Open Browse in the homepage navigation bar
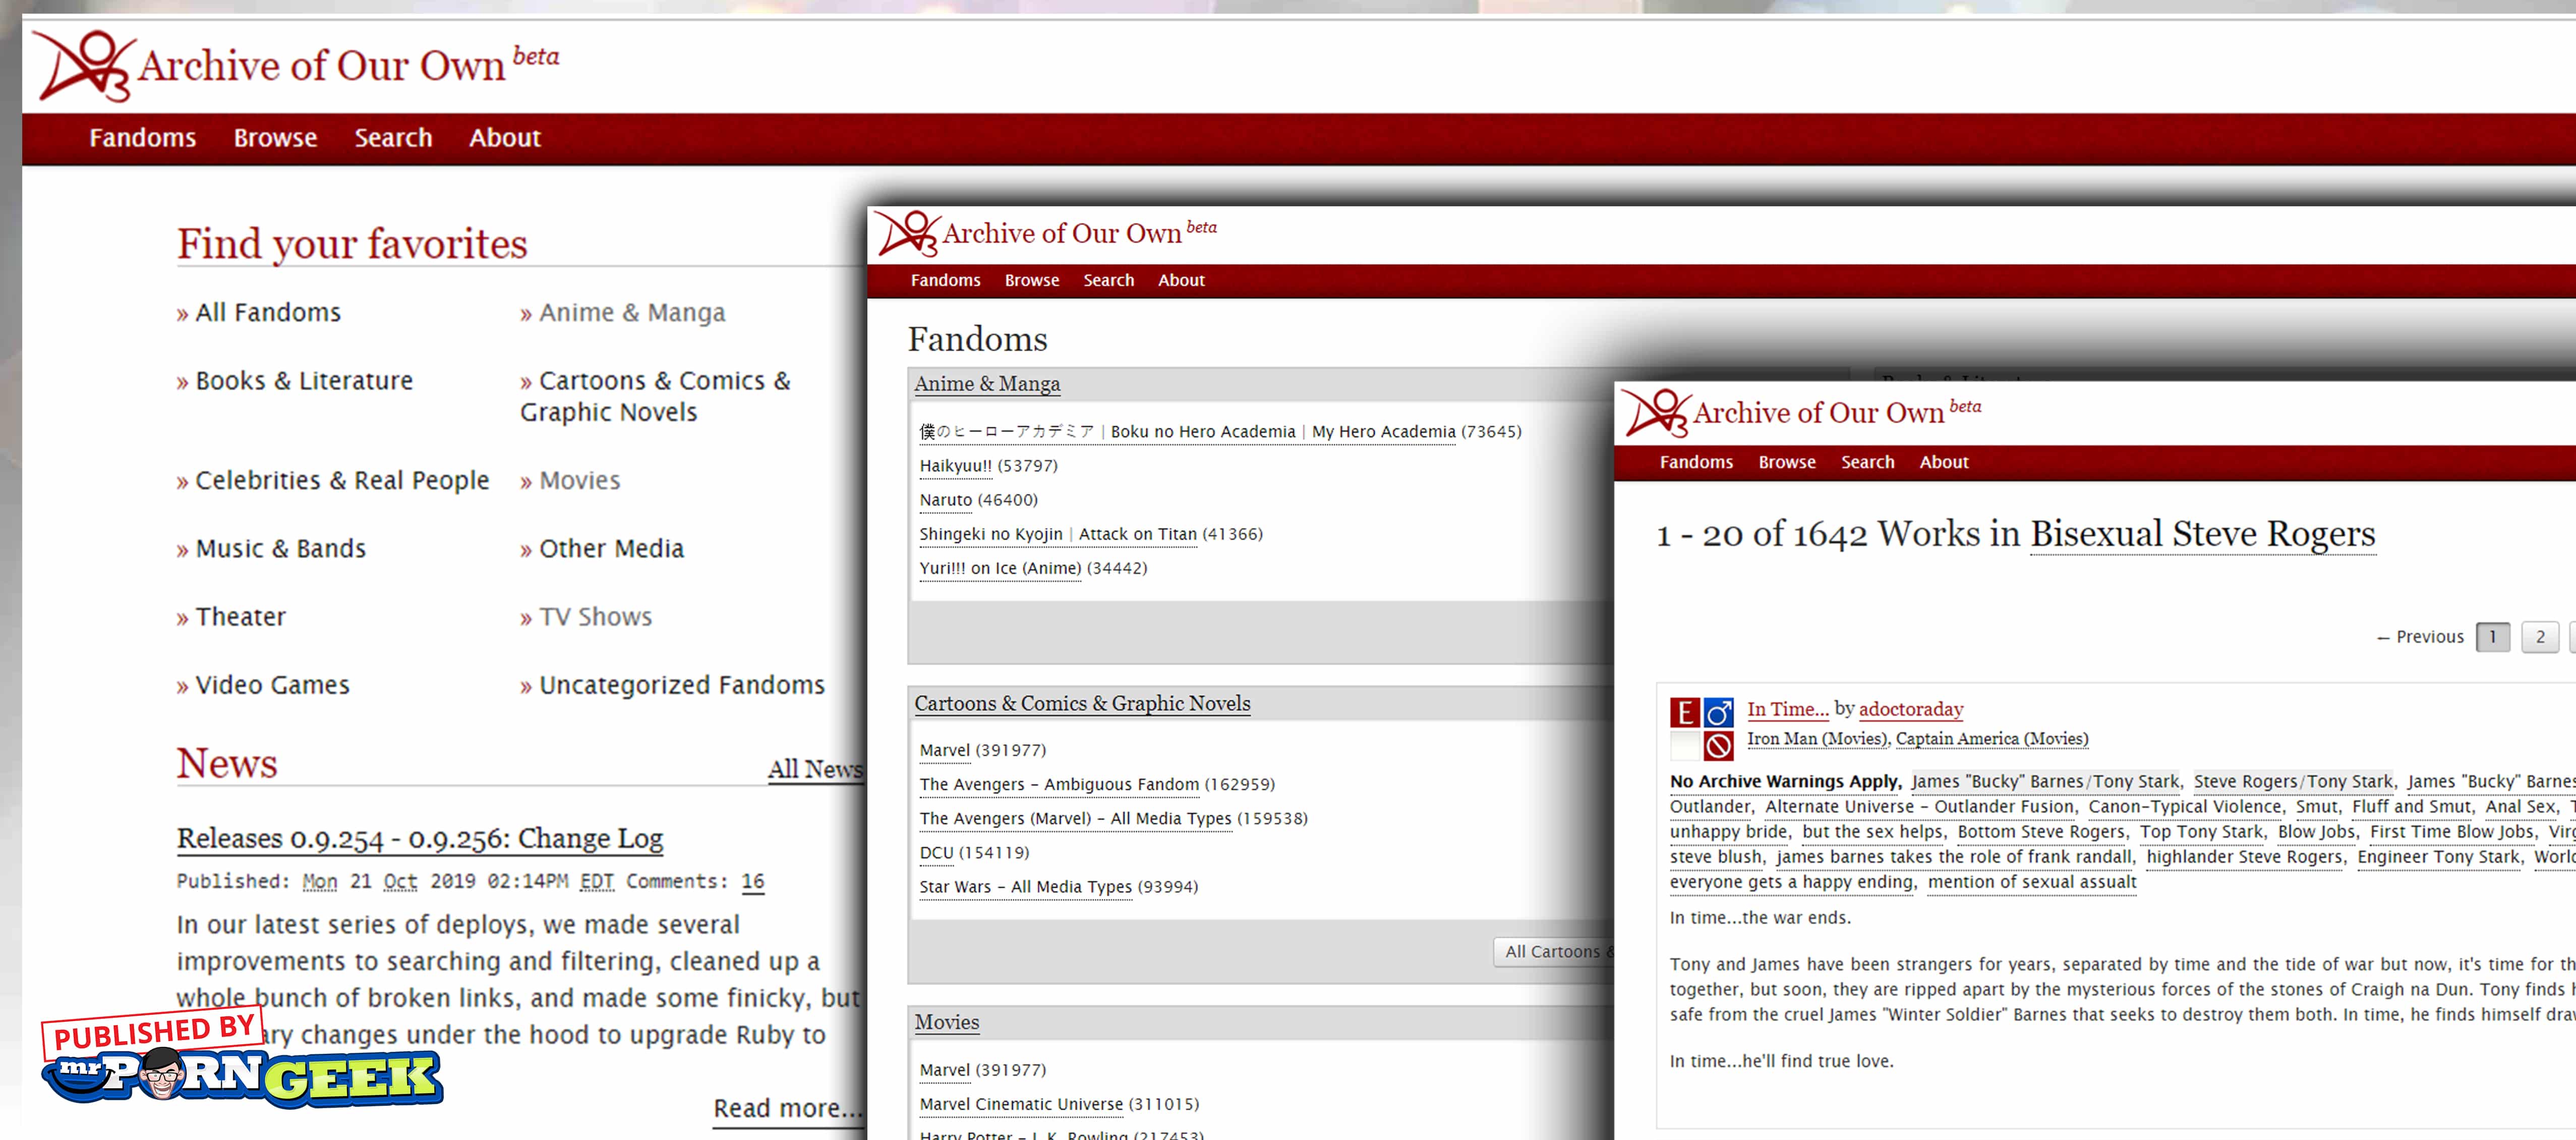Screen dimensions: 2576x1140 click(x=275, y=138)
